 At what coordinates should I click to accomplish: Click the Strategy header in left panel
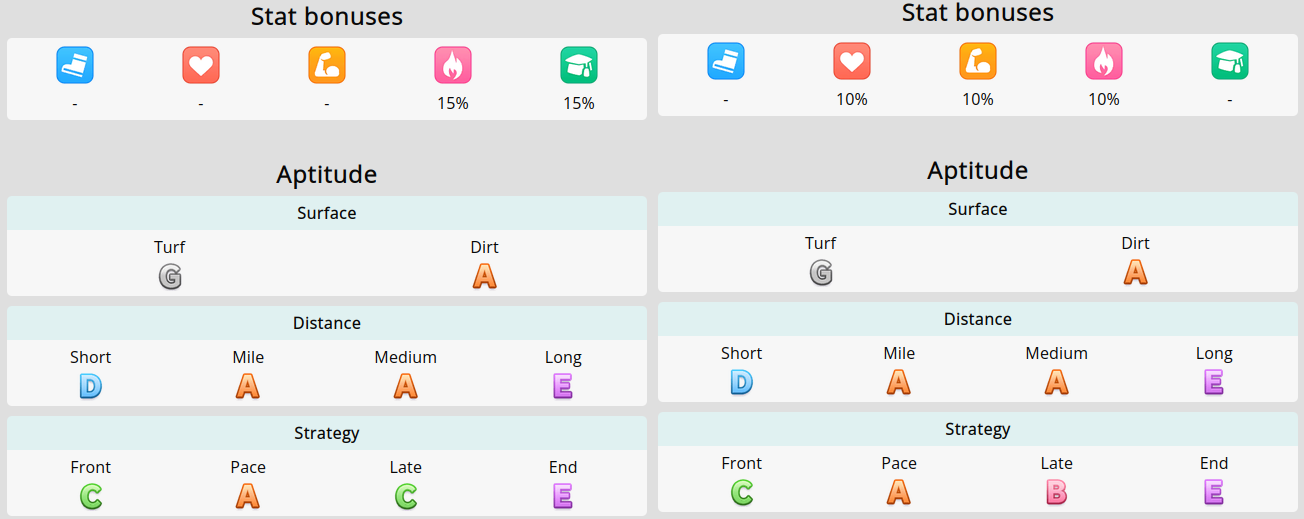point(327,433)
